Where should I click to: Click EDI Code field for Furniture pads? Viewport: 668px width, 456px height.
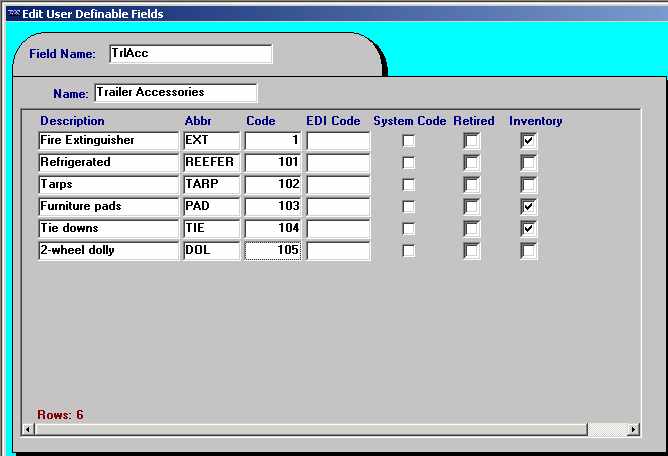[337, 207]
